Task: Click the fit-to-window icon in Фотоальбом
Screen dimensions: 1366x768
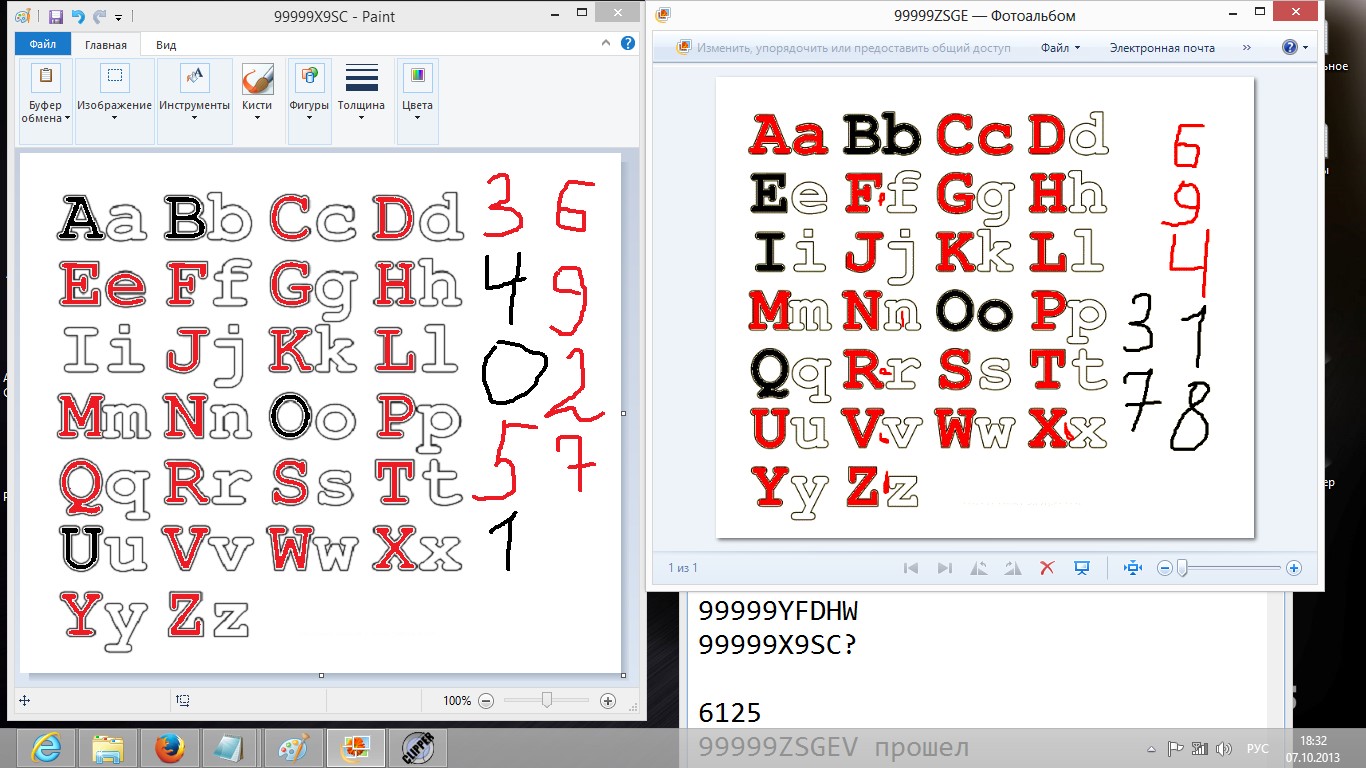Action: 1132,568
